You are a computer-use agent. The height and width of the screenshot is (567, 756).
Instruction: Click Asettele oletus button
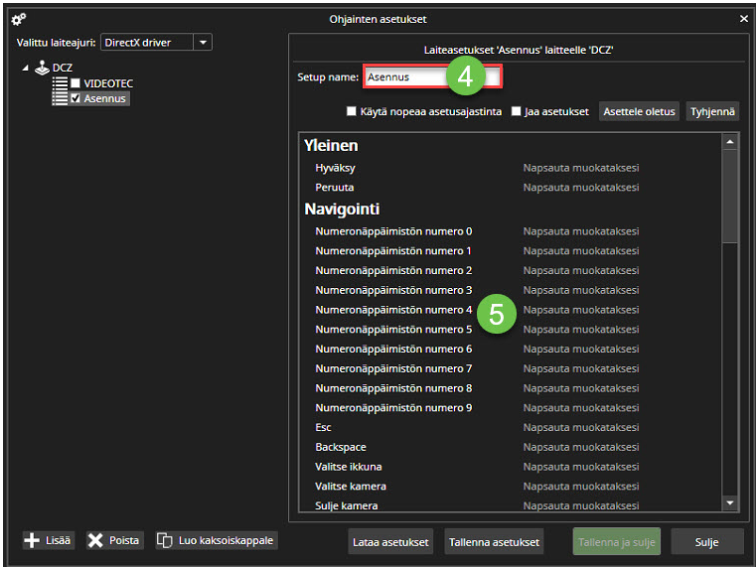639,111
